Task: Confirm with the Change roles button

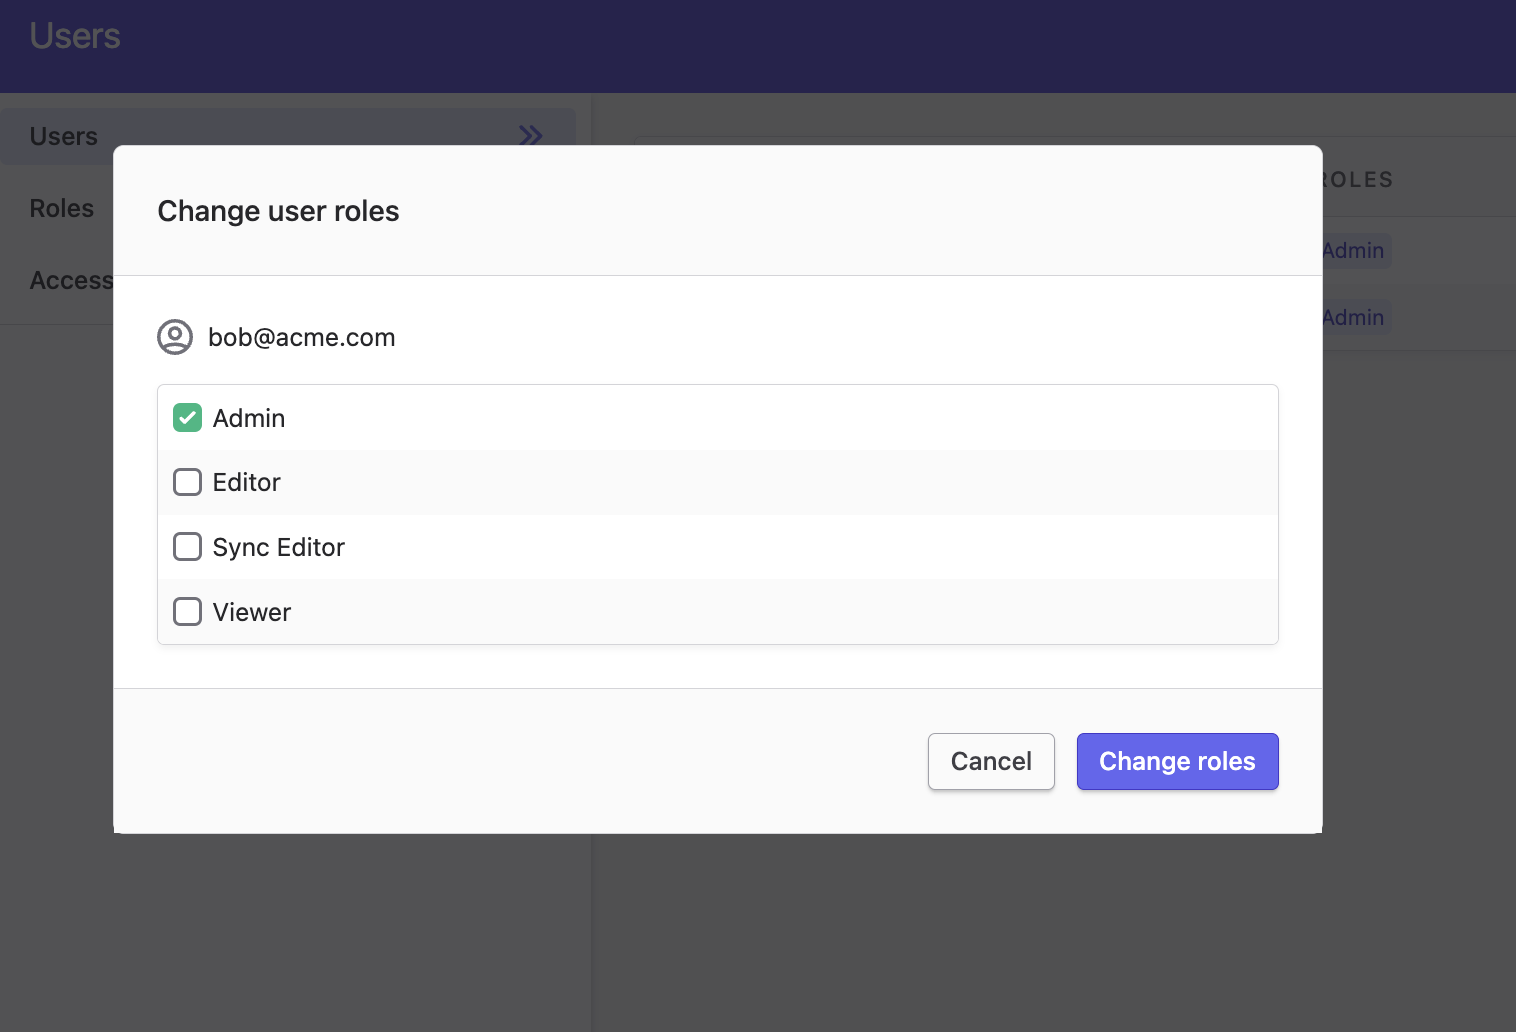Action: (1177, 761)
